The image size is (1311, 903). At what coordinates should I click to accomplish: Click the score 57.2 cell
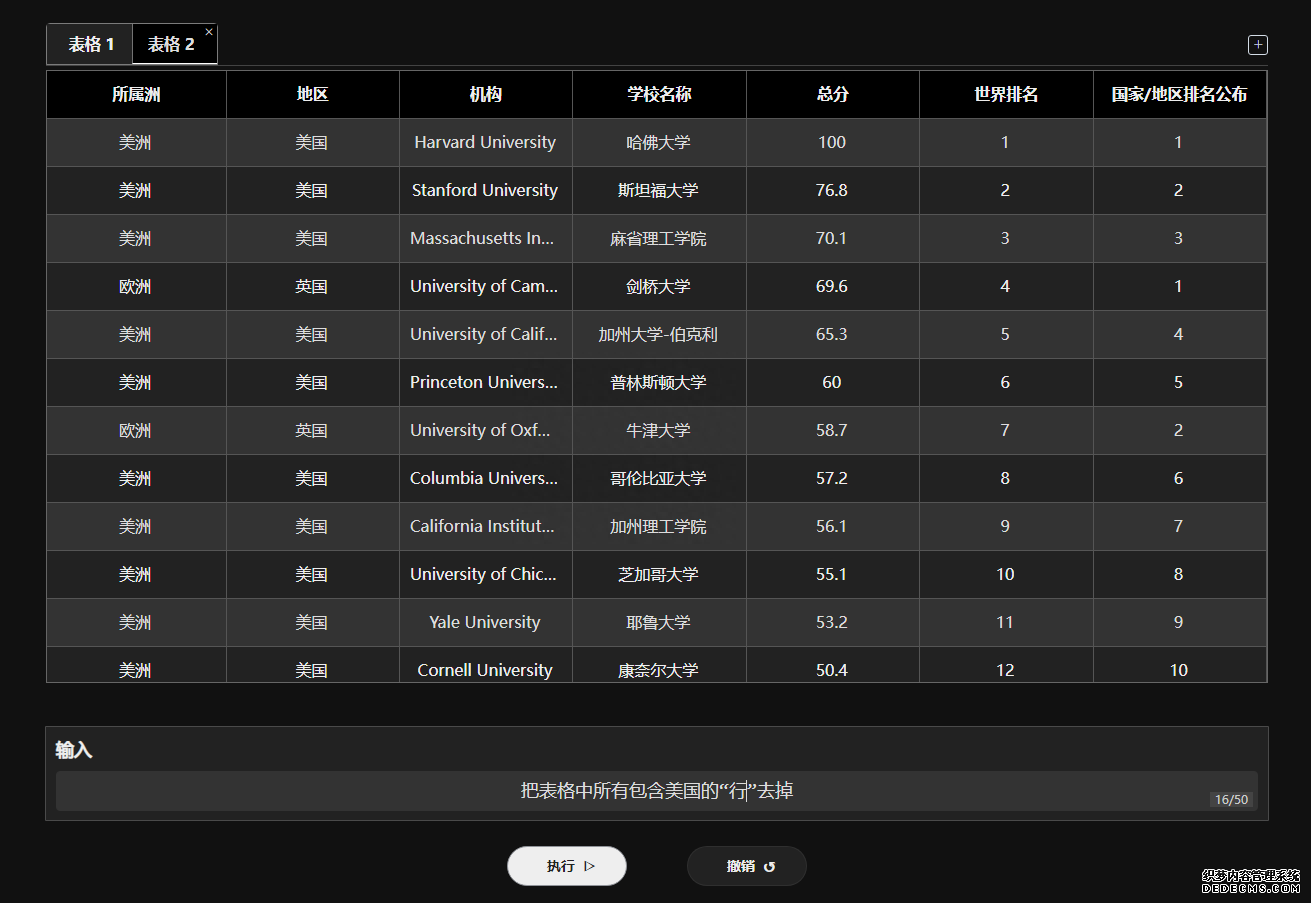833,479
